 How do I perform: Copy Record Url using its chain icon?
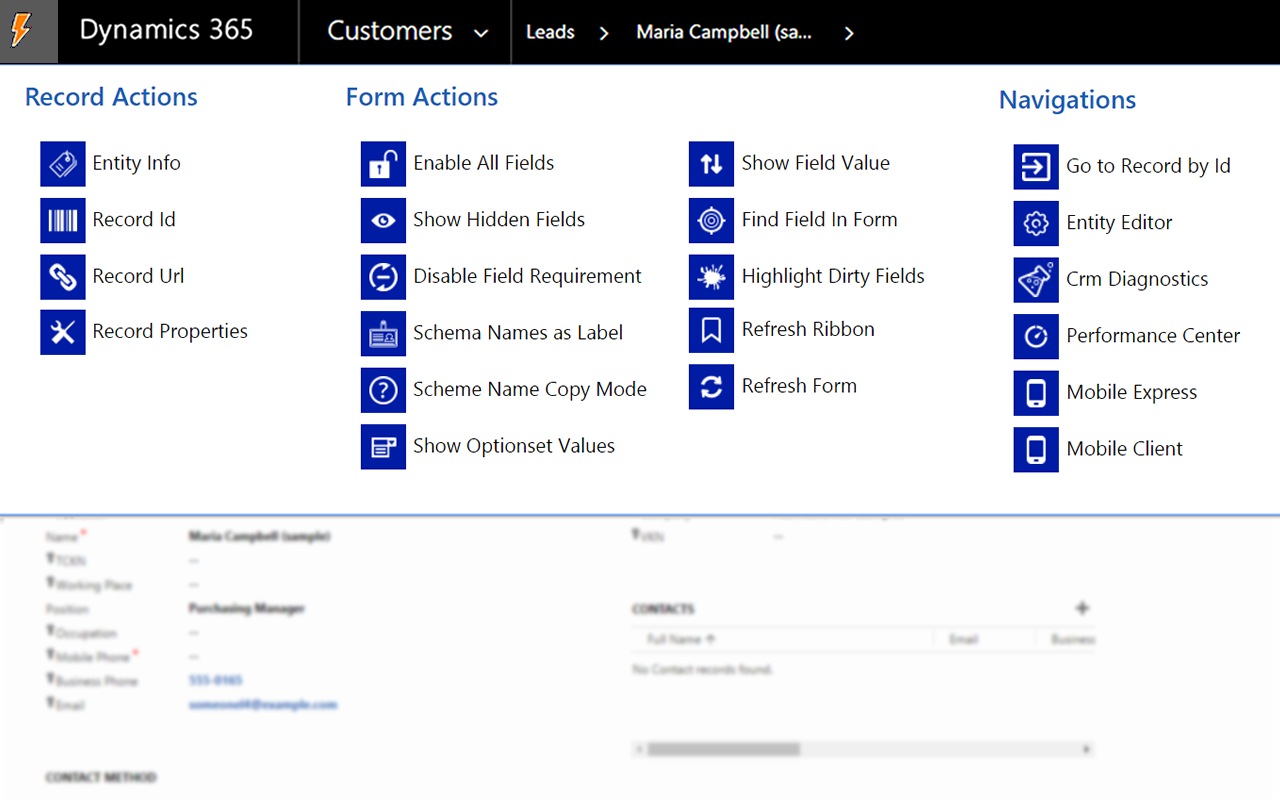click(x=63, y=276)
